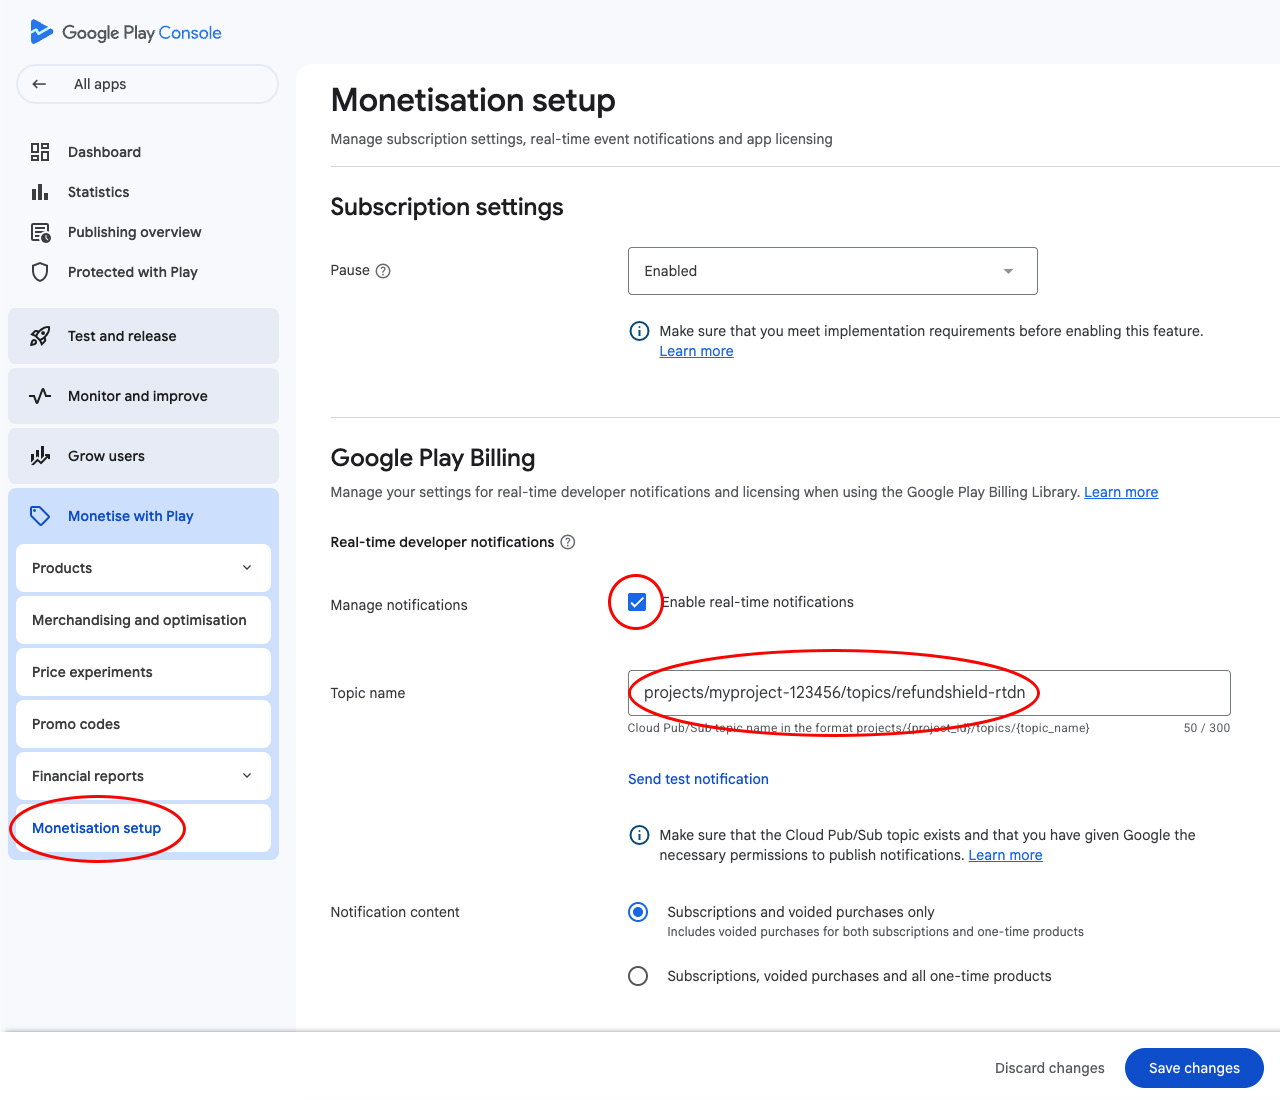This screenshot has height=1100, width=1280.
Task: Click the back arrow beside All apps
Action: pos(39,84)
